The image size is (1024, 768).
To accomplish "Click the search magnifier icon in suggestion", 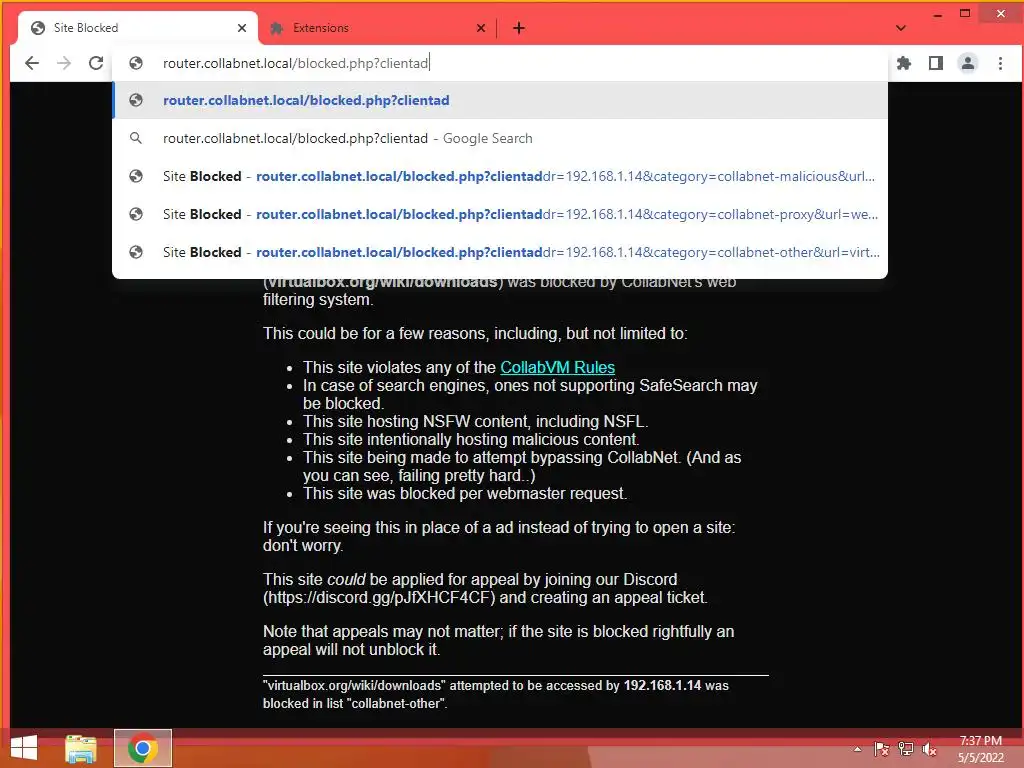I will 136,138.
